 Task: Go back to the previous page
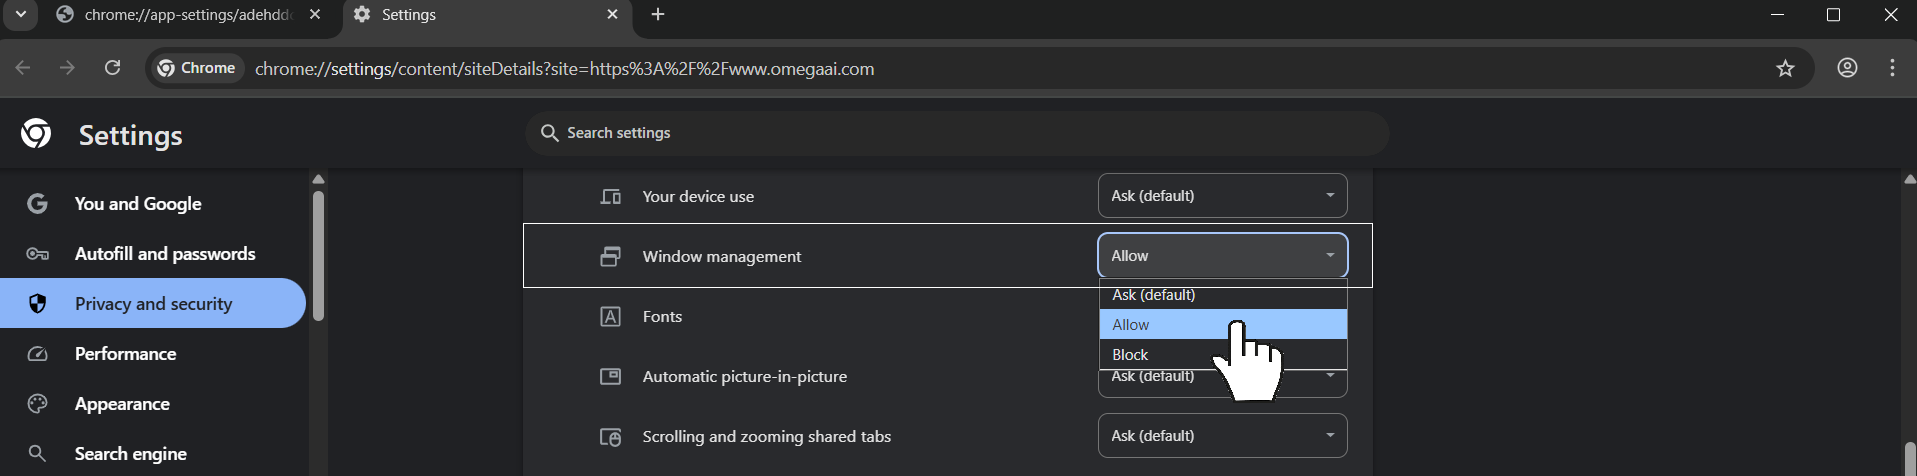pyautogui.click(x=23, y=69)
